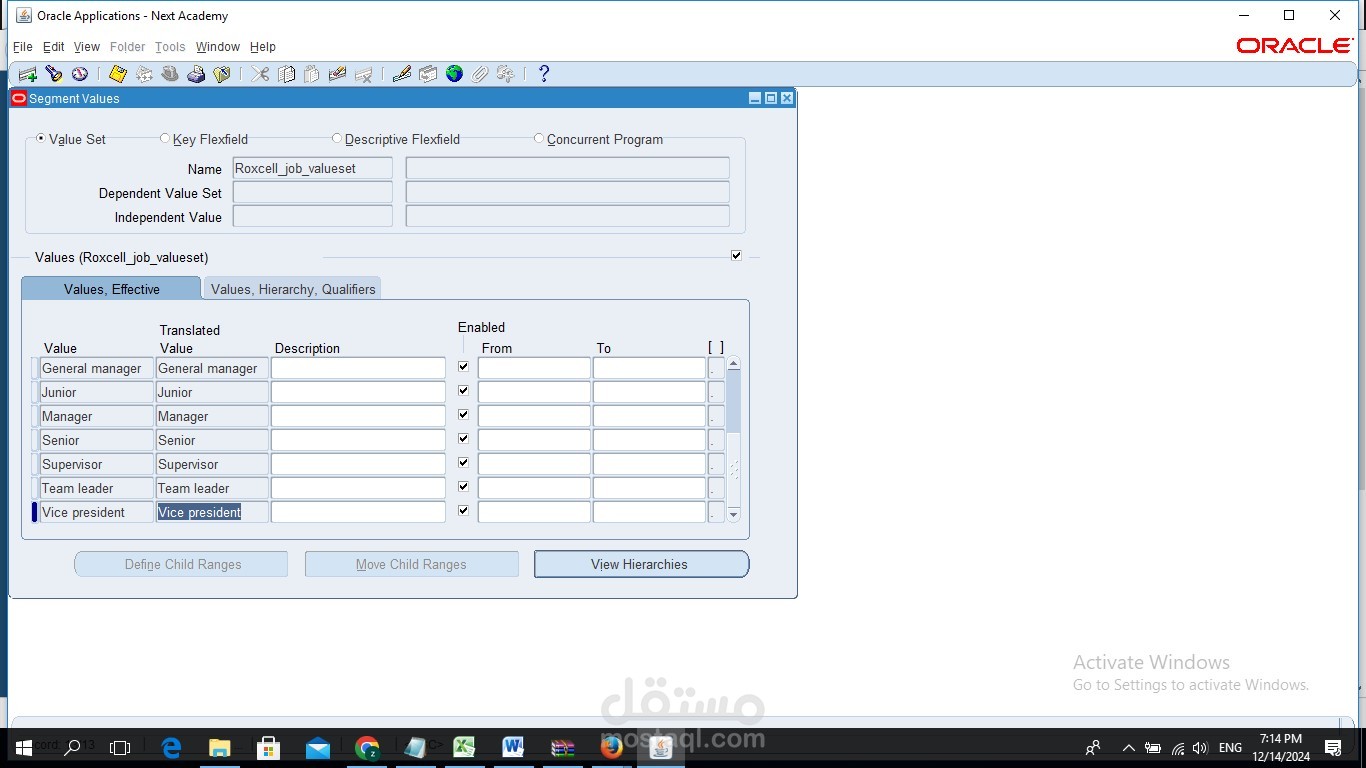1366x768 pixels.
Task: Open Word from the taskbar
Action: click(513, 747)
